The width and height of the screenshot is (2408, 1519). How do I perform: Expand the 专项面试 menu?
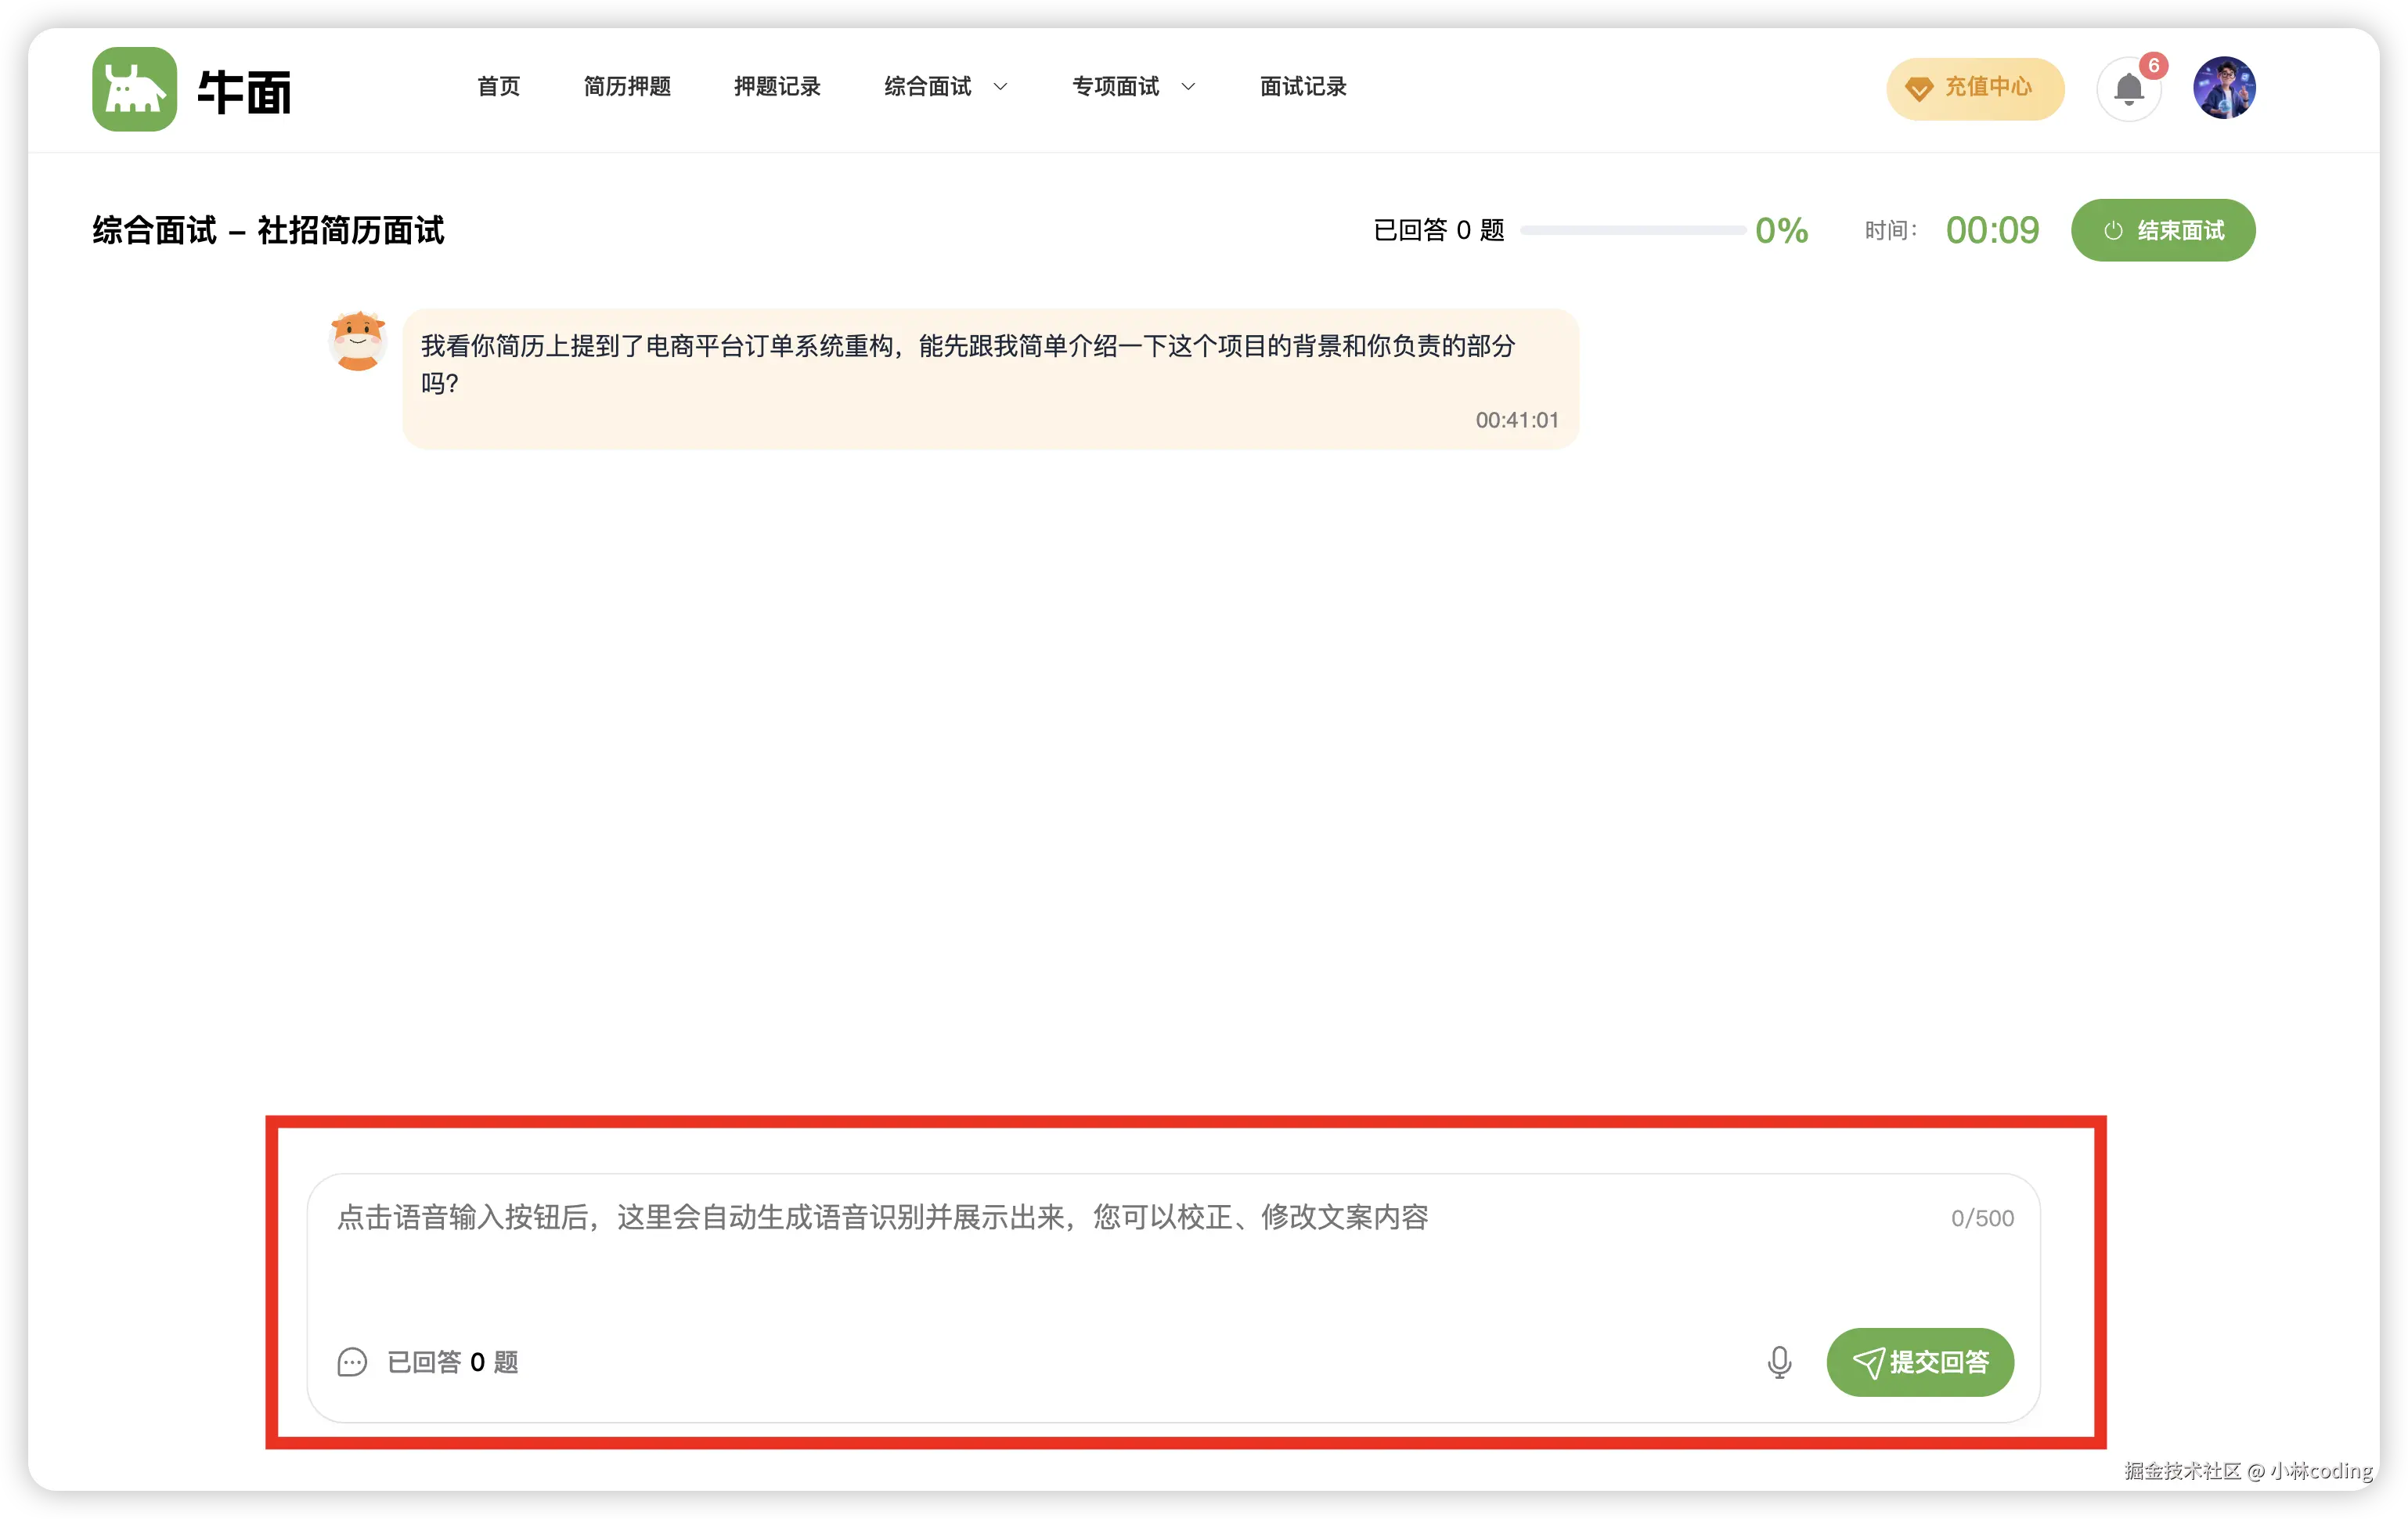(x=1117, y=88)
